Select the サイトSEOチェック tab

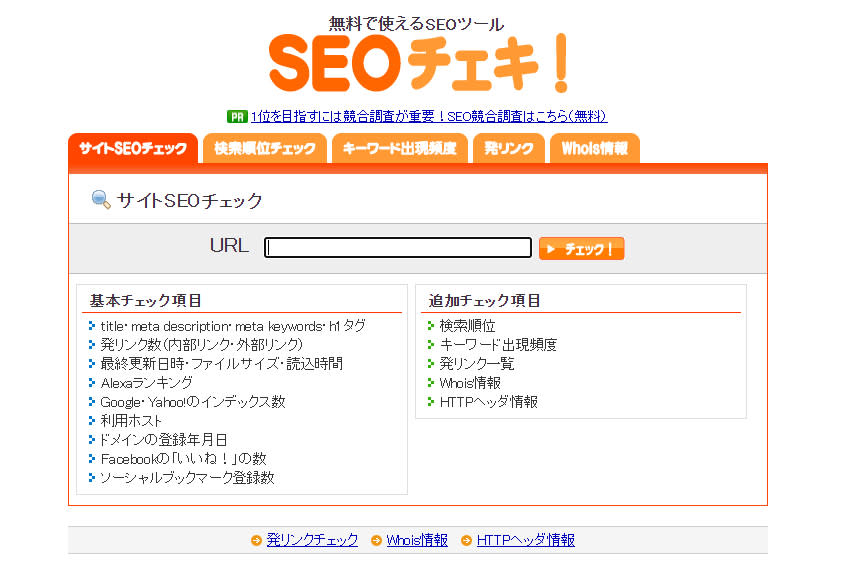[x=133, y=148]
